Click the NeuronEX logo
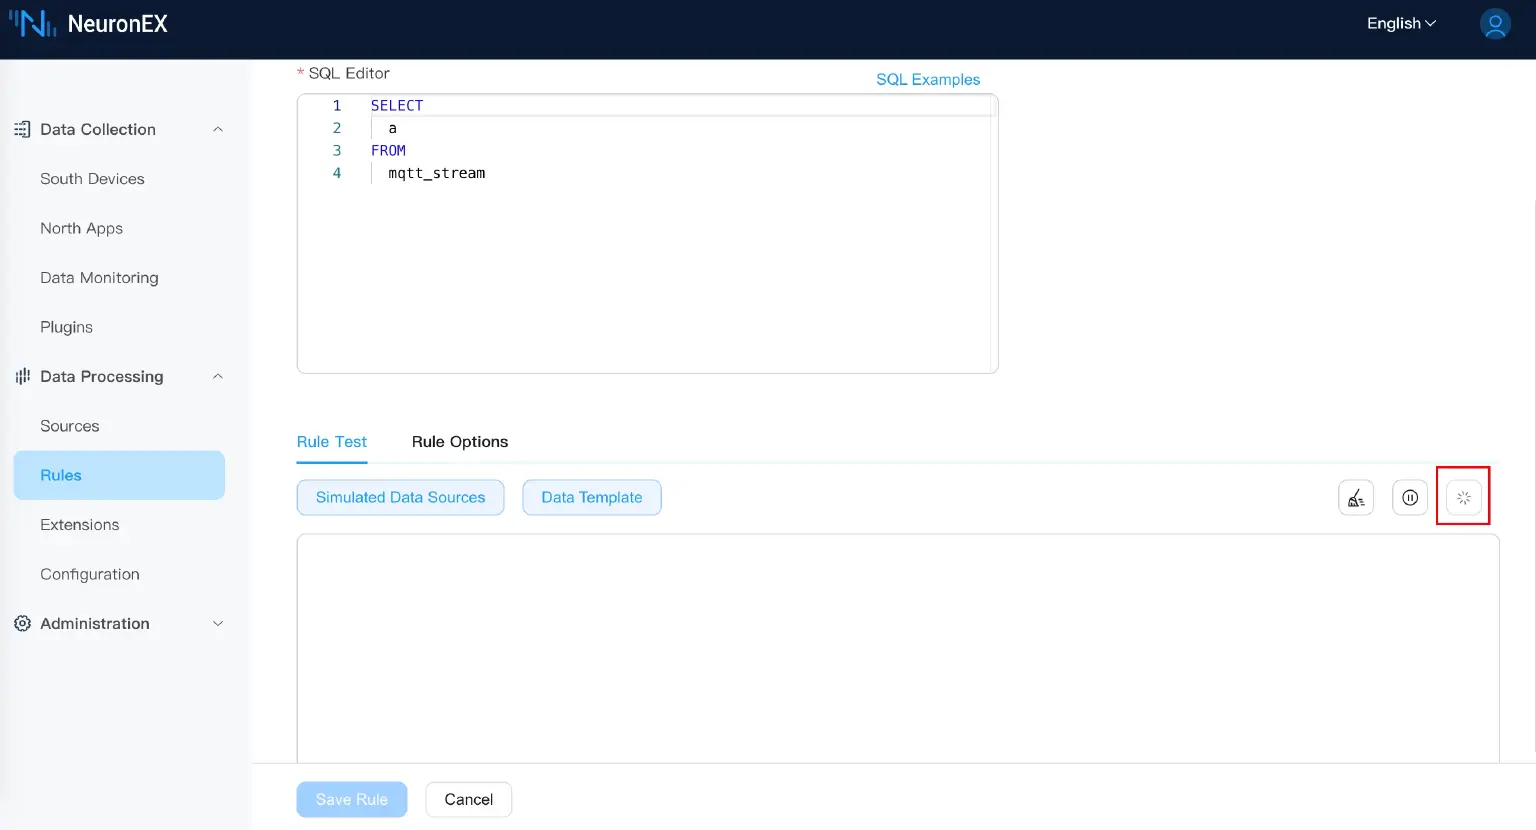Viewport: 1536px width, 830px height. pos(88,24)
